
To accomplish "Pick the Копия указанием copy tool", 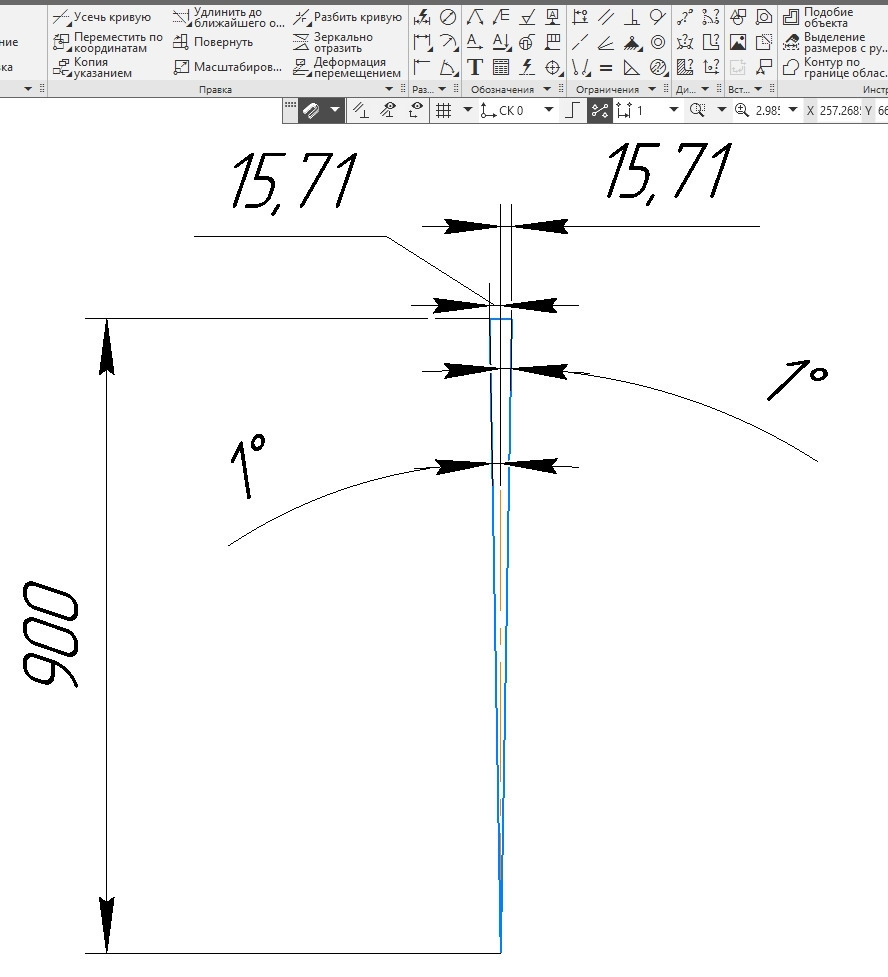I will [x=92, y=67].
